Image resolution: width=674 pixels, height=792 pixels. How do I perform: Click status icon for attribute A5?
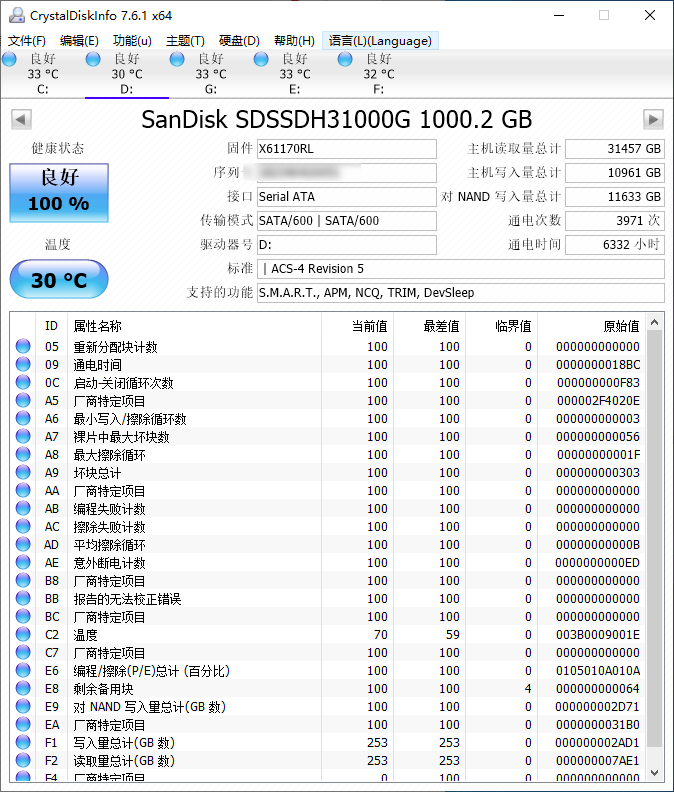[23, 400]
